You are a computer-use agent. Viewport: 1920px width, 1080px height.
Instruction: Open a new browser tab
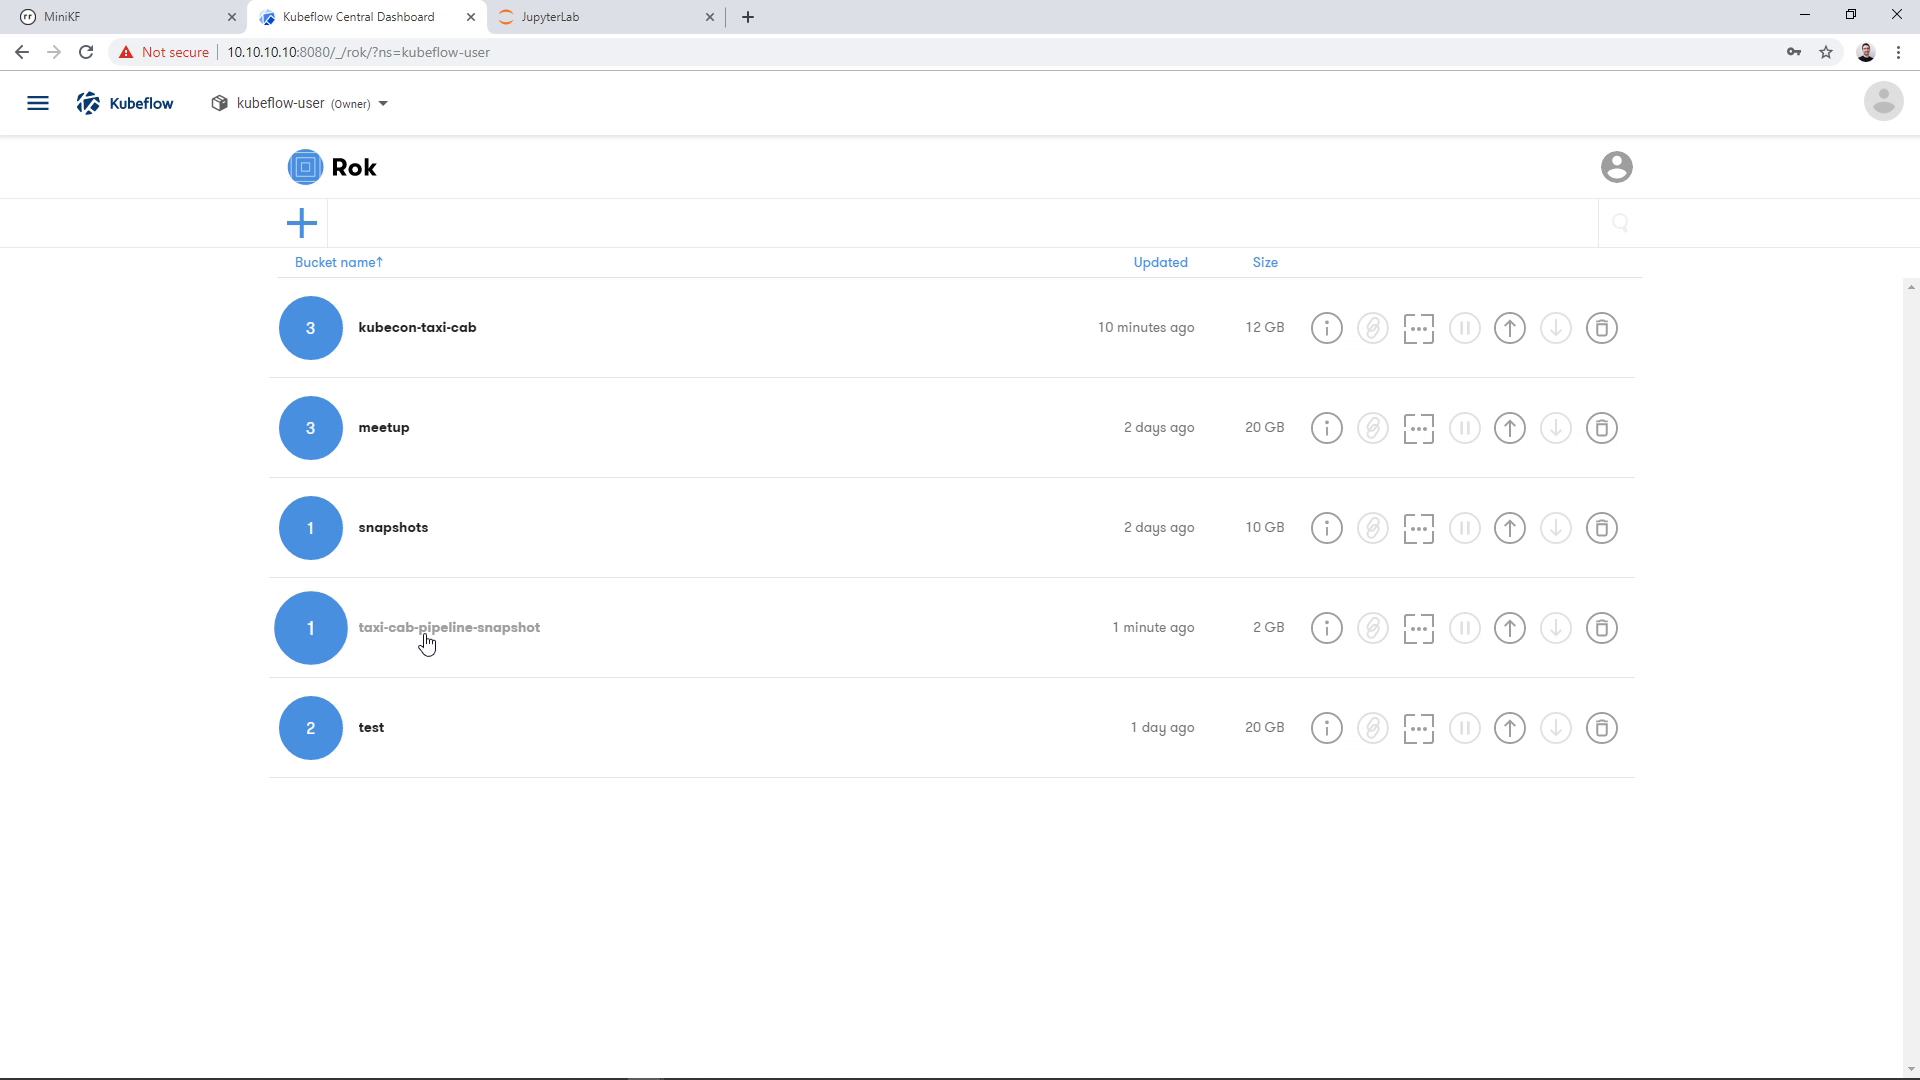coord(748,17)
